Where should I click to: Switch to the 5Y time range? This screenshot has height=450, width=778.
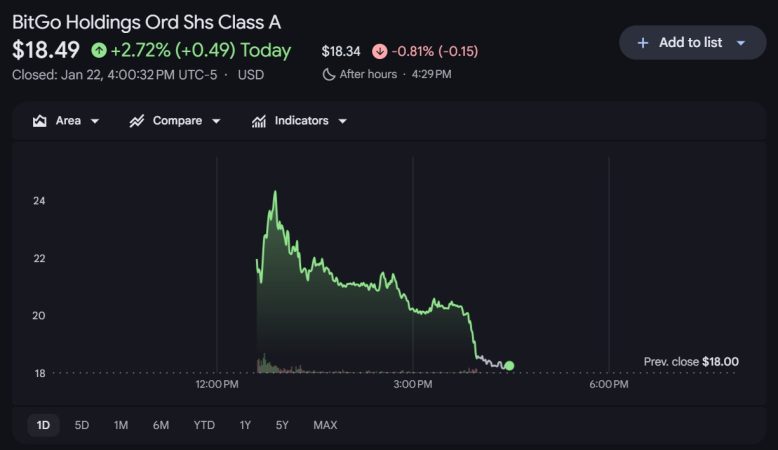[283, 425]
